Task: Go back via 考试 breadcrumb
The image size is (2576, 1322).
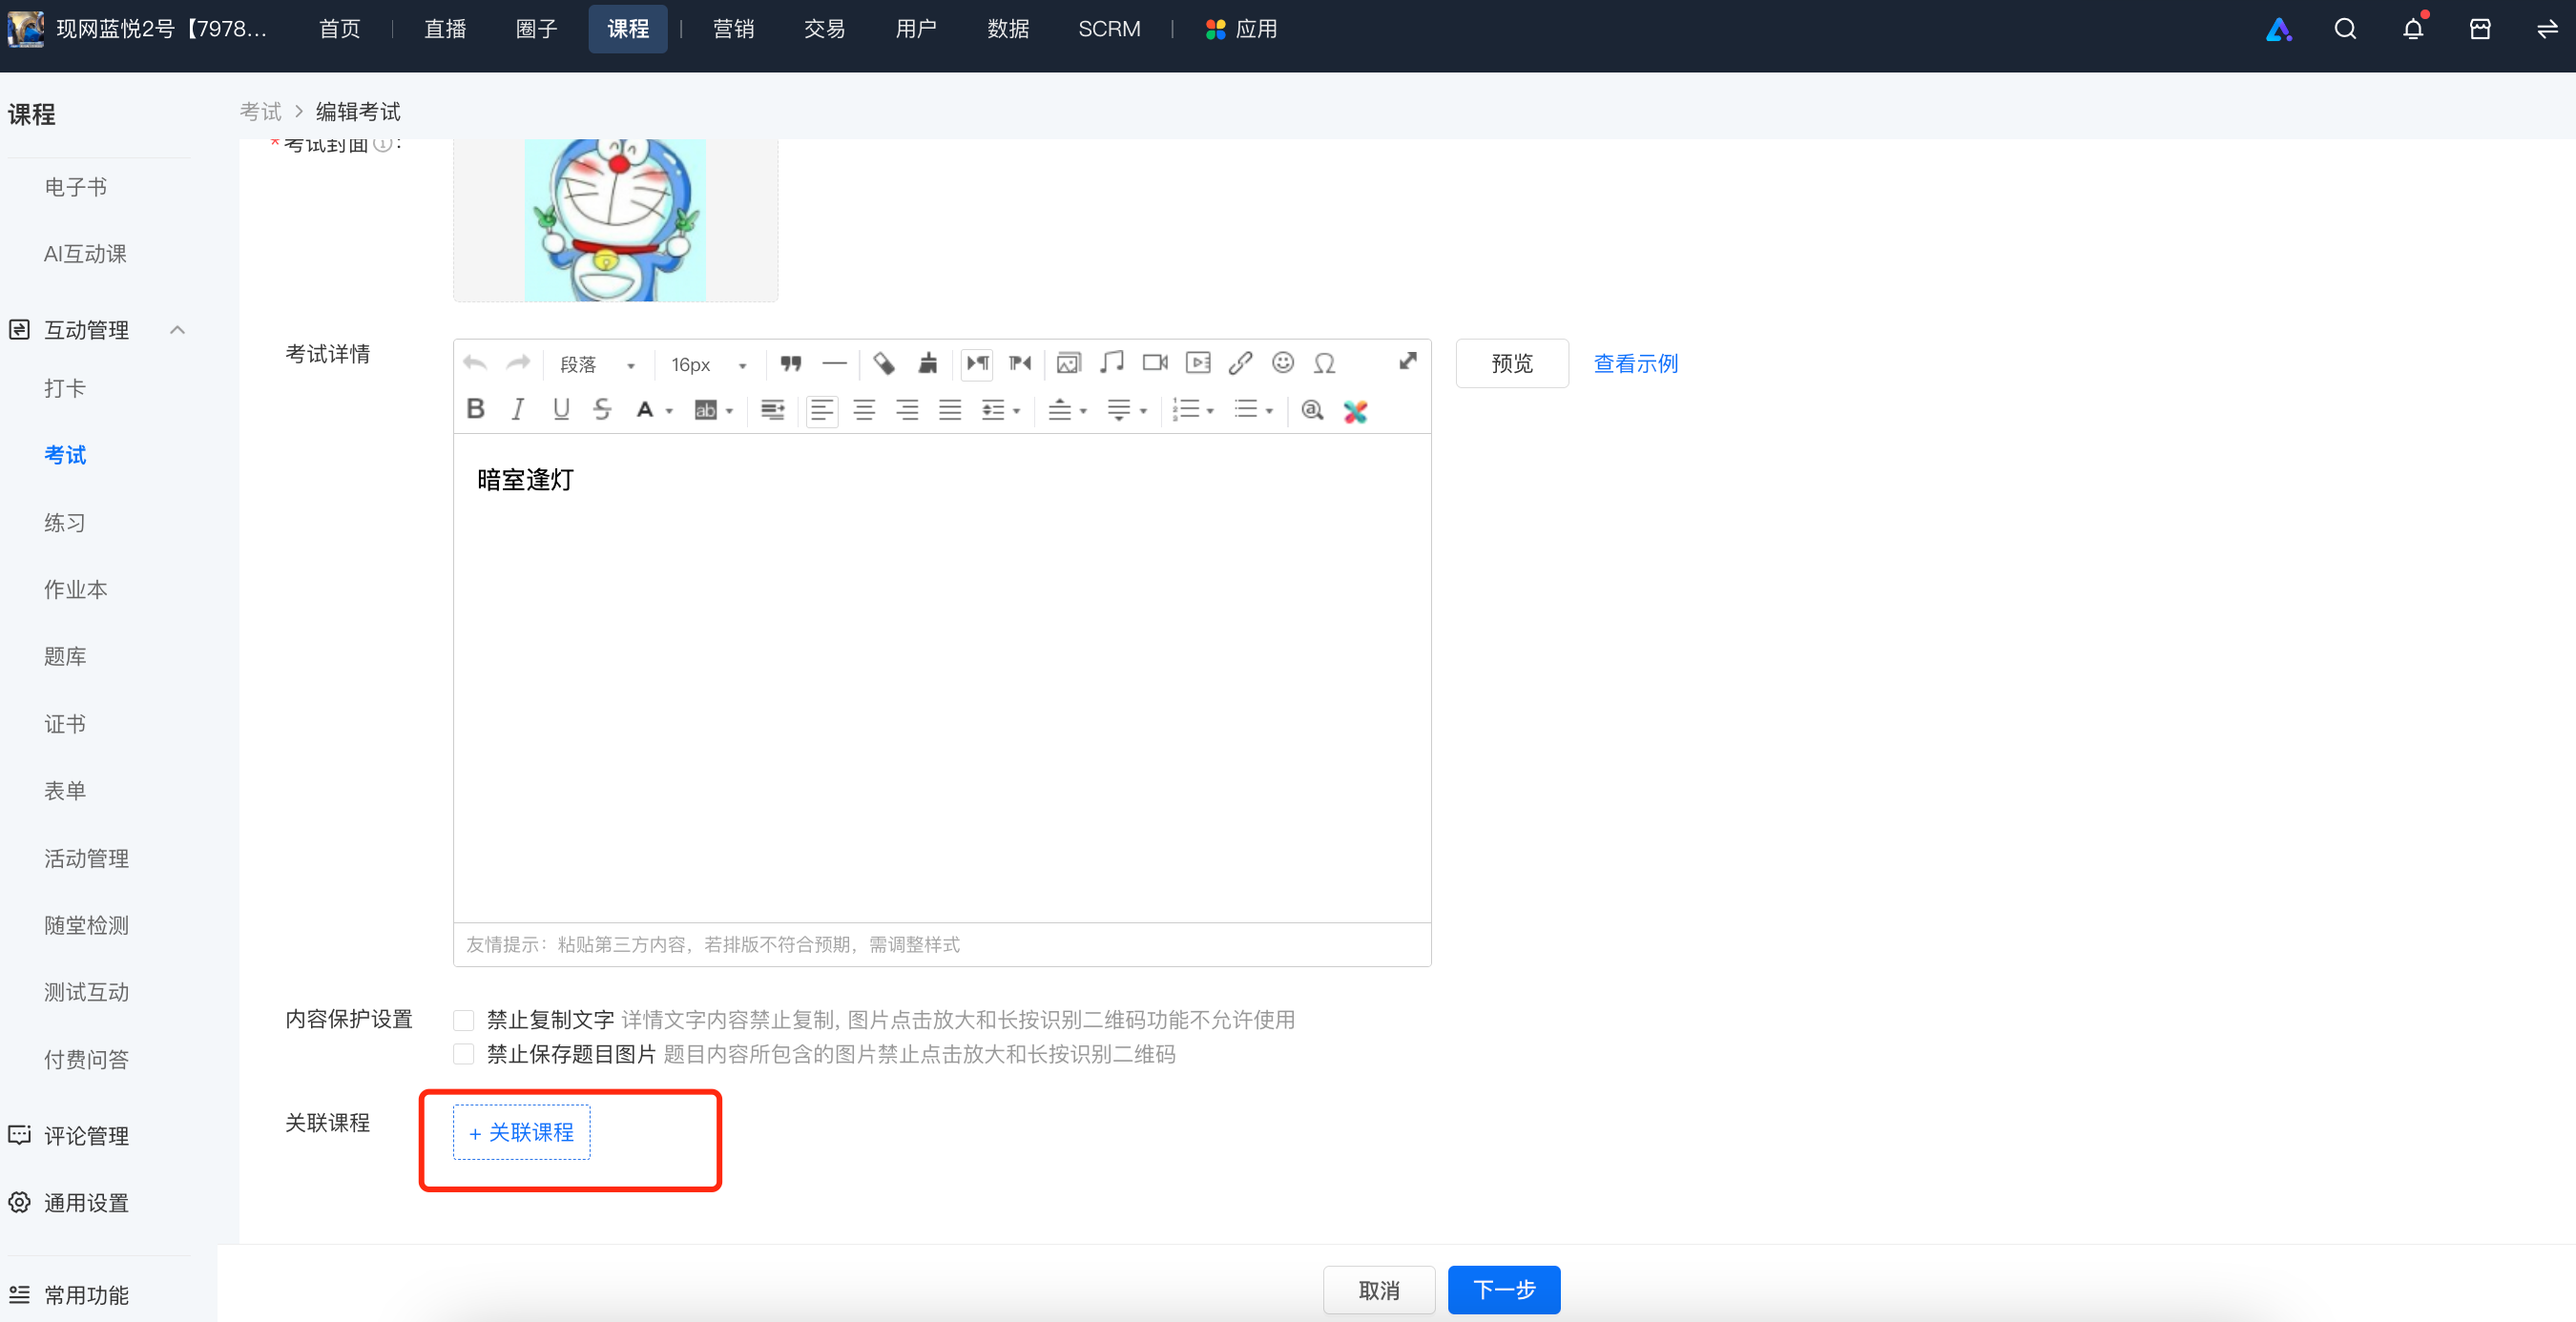Action: (260, 112)
